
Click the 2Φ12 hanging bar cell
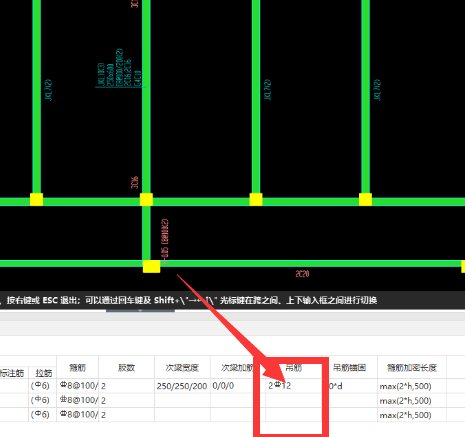[293, 386]
